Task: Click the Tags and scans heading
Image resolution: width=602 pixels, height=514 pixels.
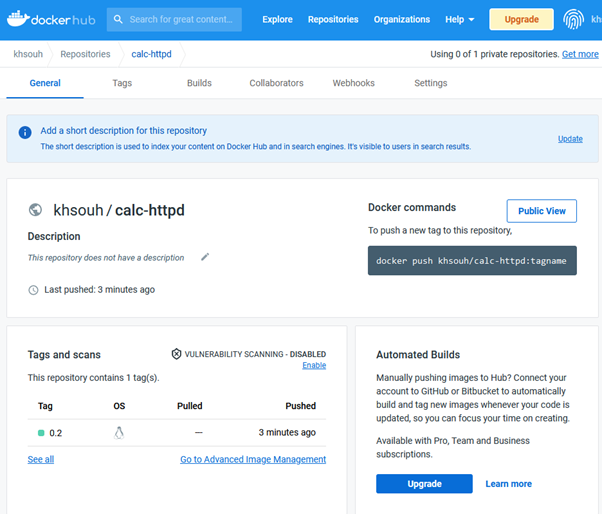Action: [x=64, y=354]
